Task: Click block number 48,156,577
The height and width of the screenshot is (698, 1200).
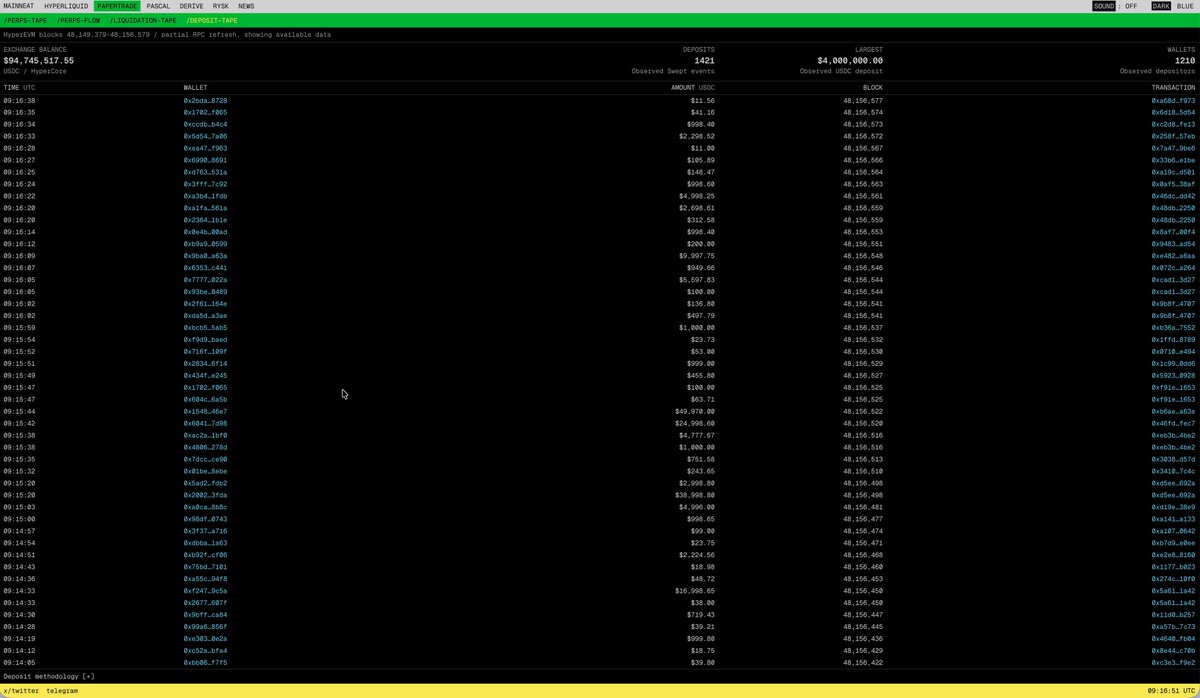Action: tap(863, 101)
